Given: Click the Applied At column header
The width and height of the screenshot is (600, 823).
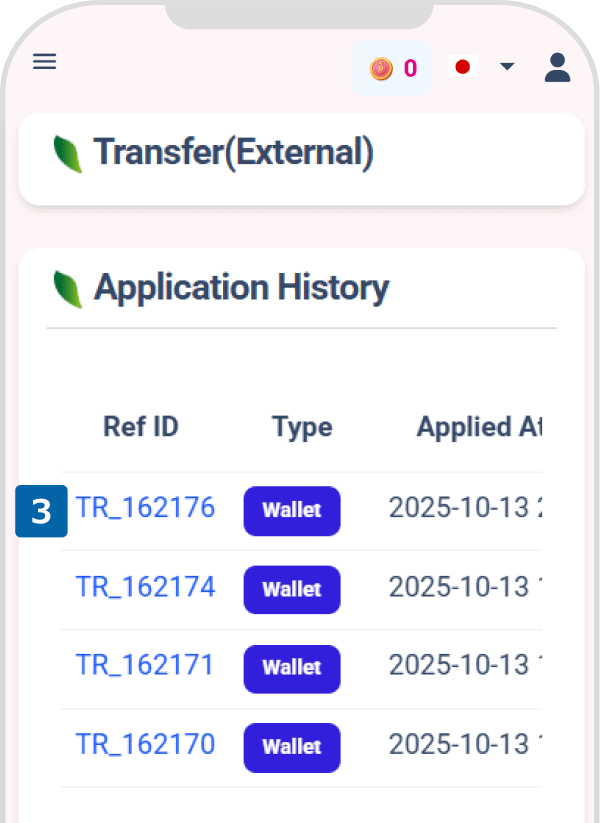Looking at the screenshot, I should [x=478, y=427].
